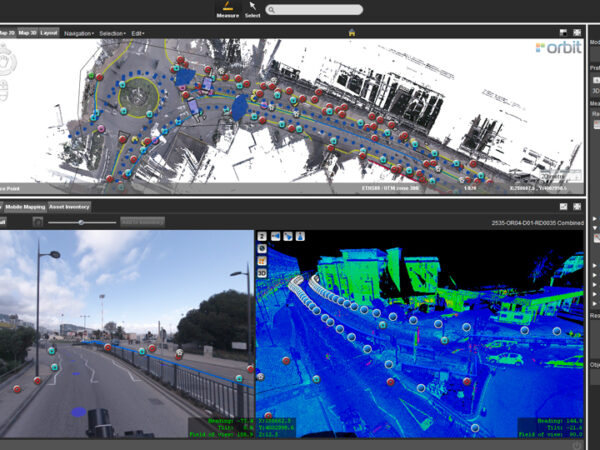The width and height of the screenshot is (600, 450).
Task: Click the power icon at bottom right
Action: [x=577, y=445]
